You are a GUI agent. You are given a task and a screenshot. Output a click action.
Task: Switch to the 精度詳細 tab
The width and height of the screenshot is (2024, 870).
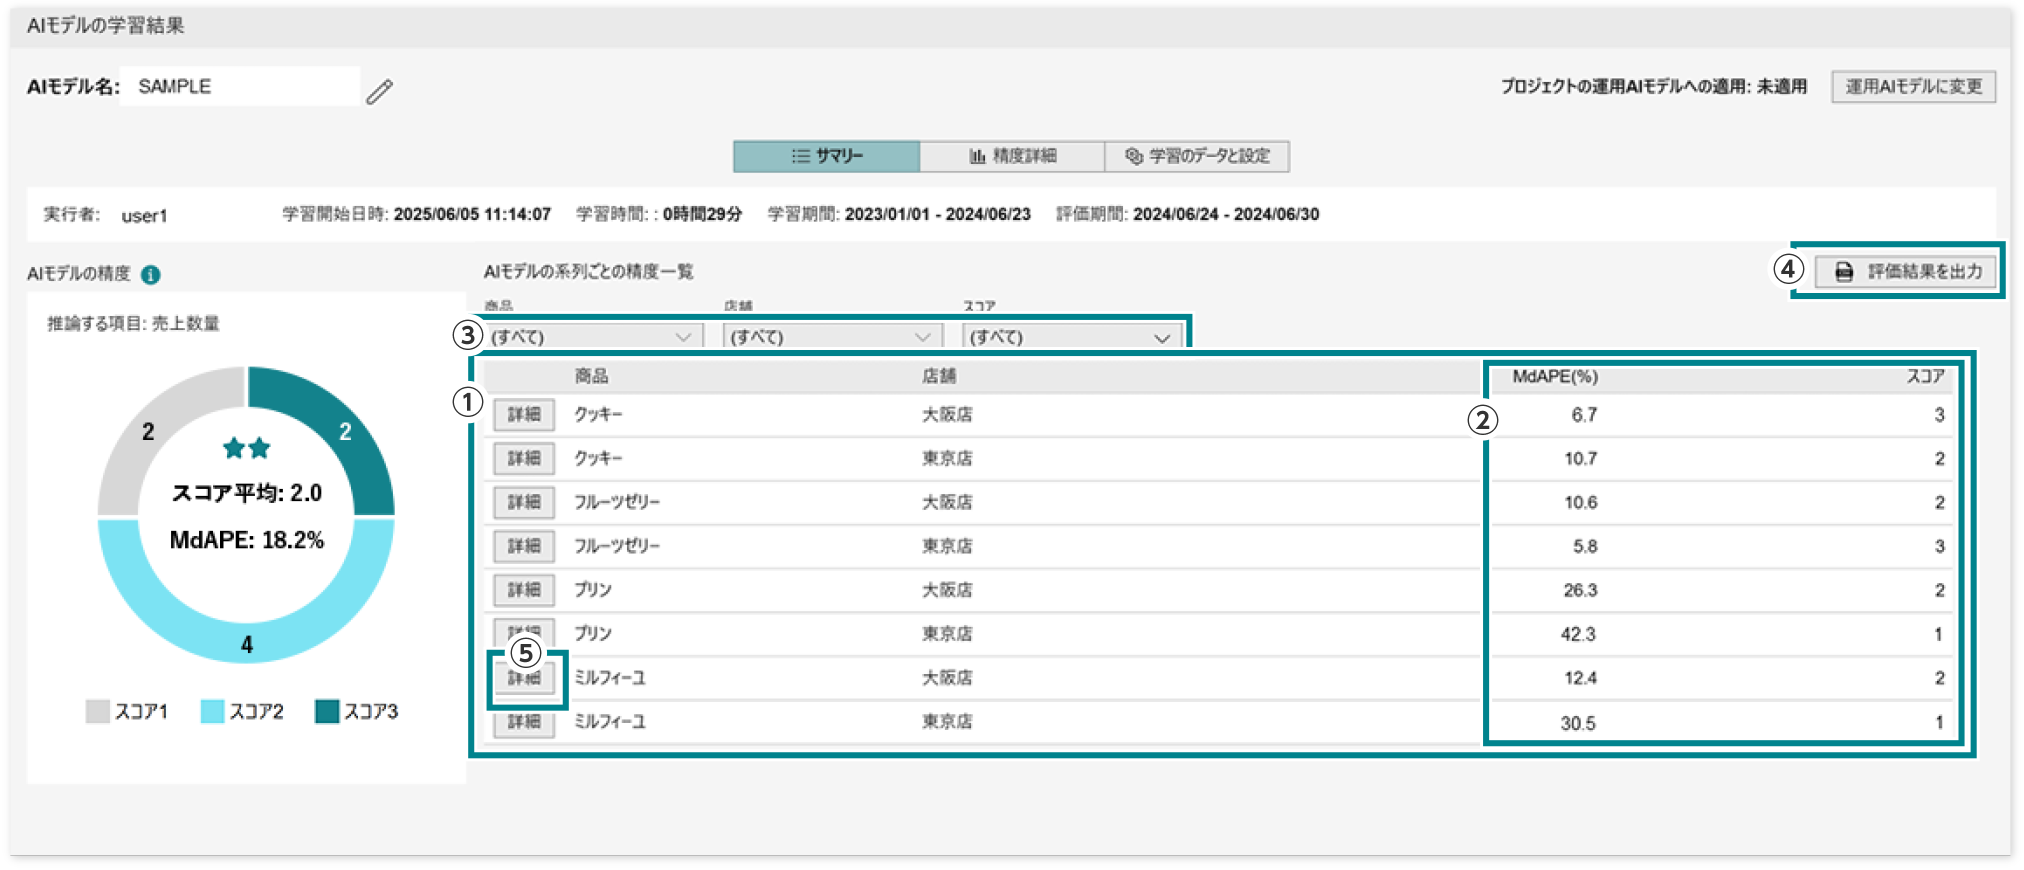pyautogui.click(x=1012, y=156)
